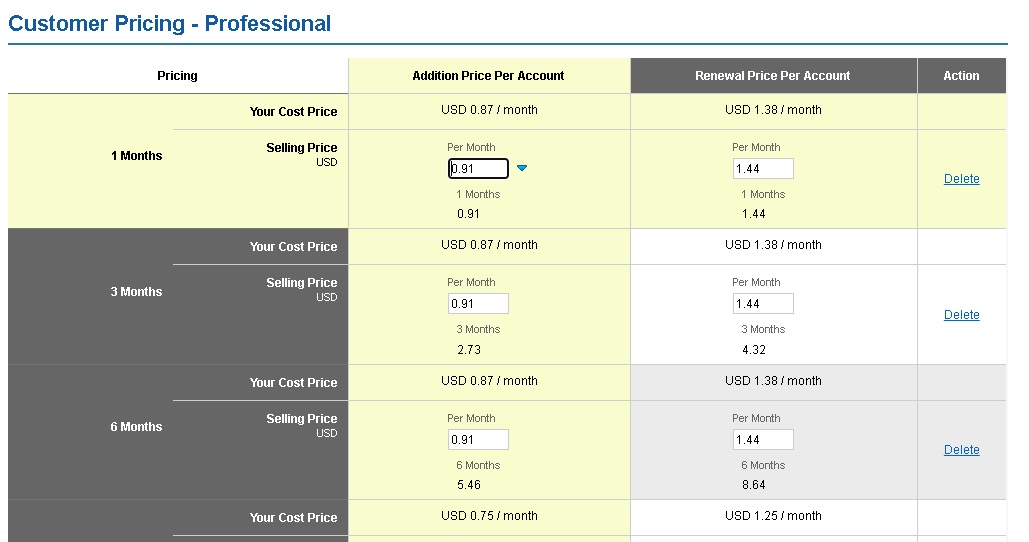Click 1 Months renewal cost USD 1.38 / month
Image resolution: width=1029 pixels, height=542 pixels.
tap(773, 110)
